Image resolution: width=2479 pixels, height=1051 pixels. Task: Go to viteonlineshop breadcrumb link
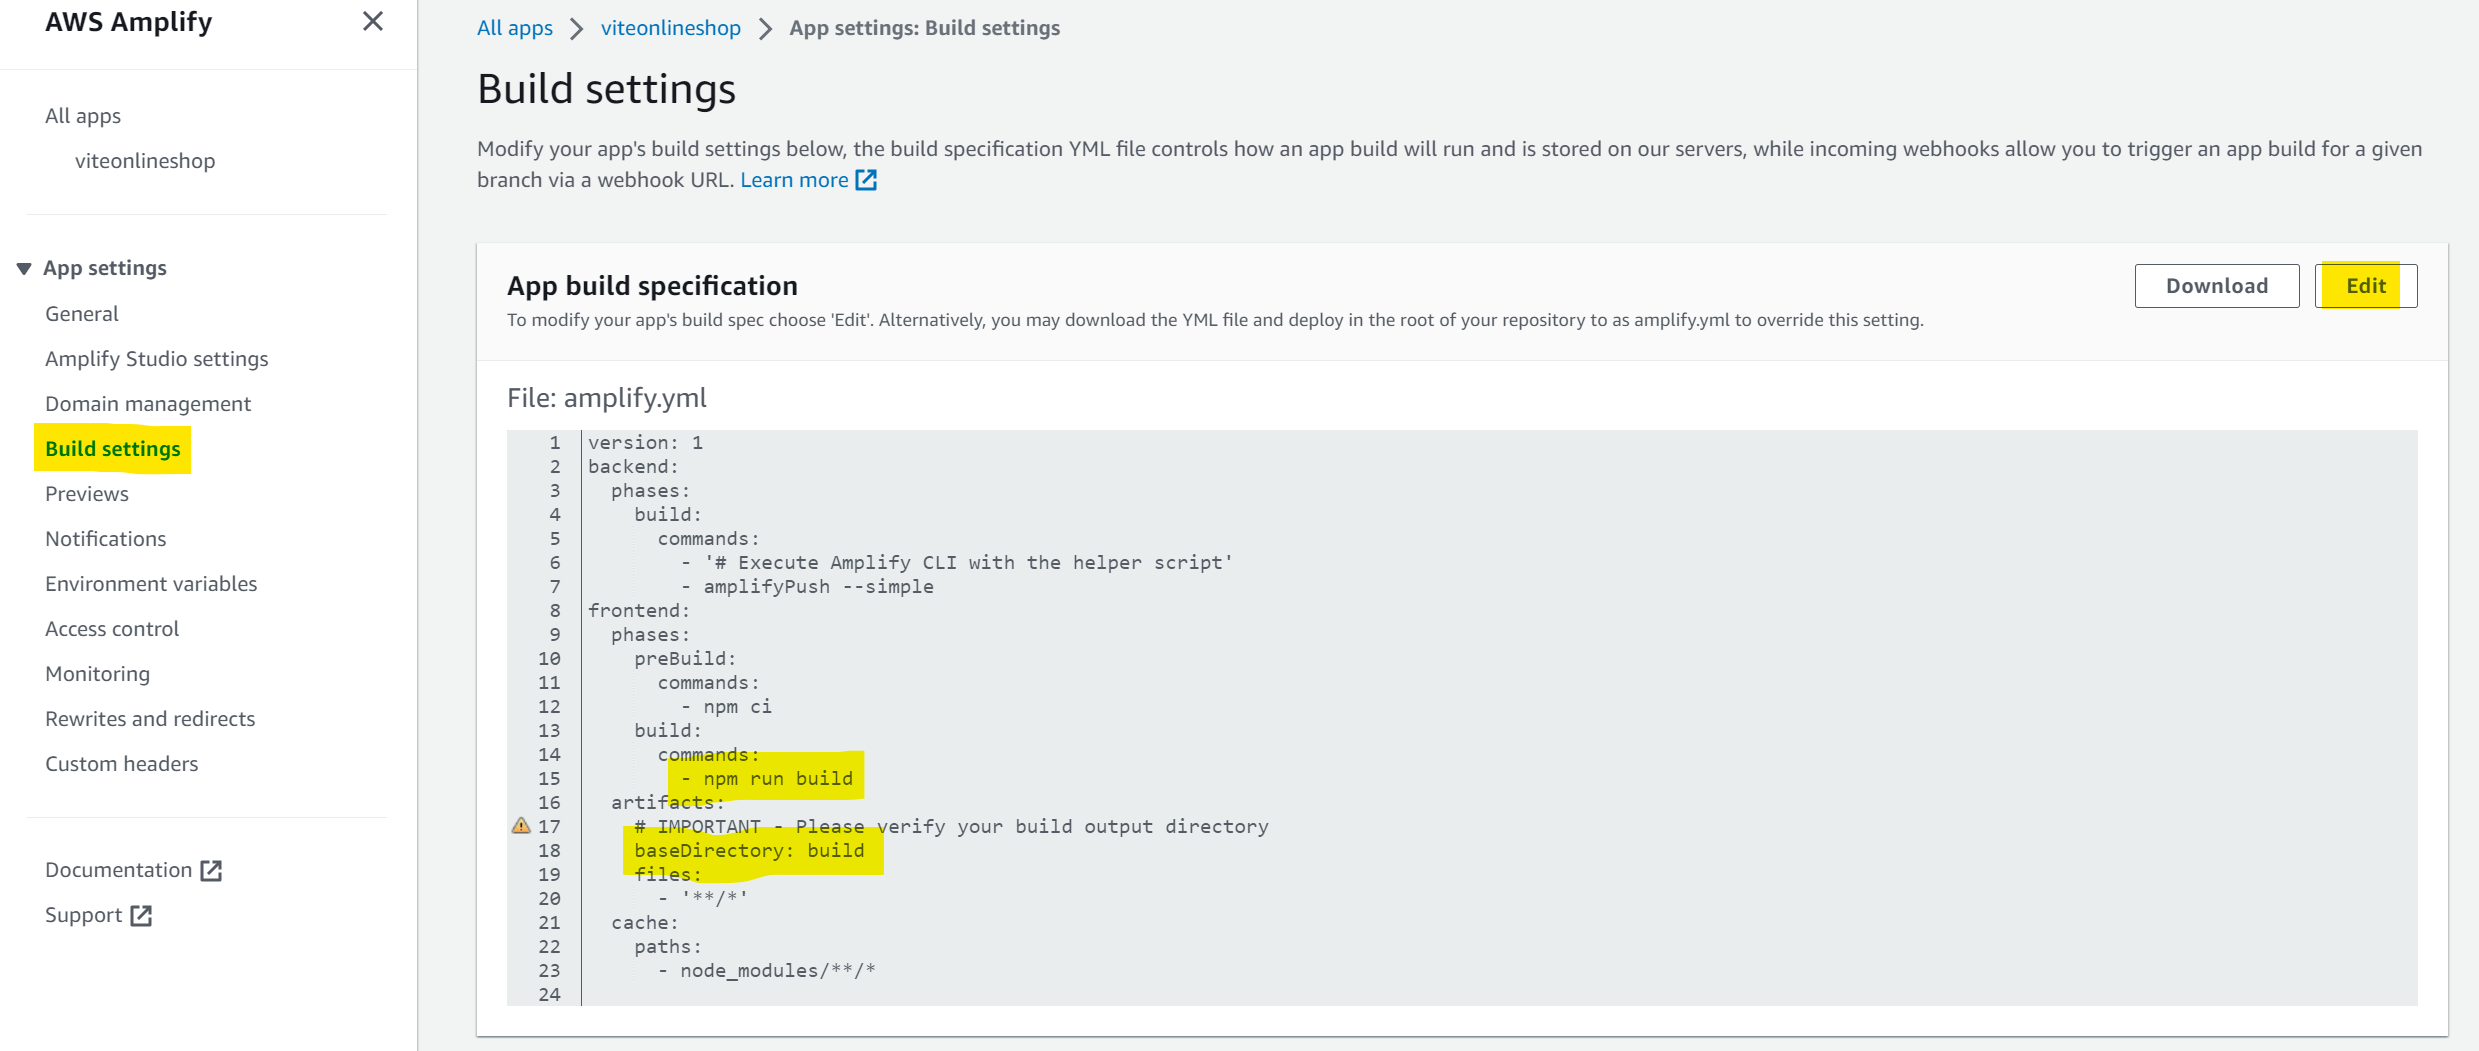pos(670,28)
